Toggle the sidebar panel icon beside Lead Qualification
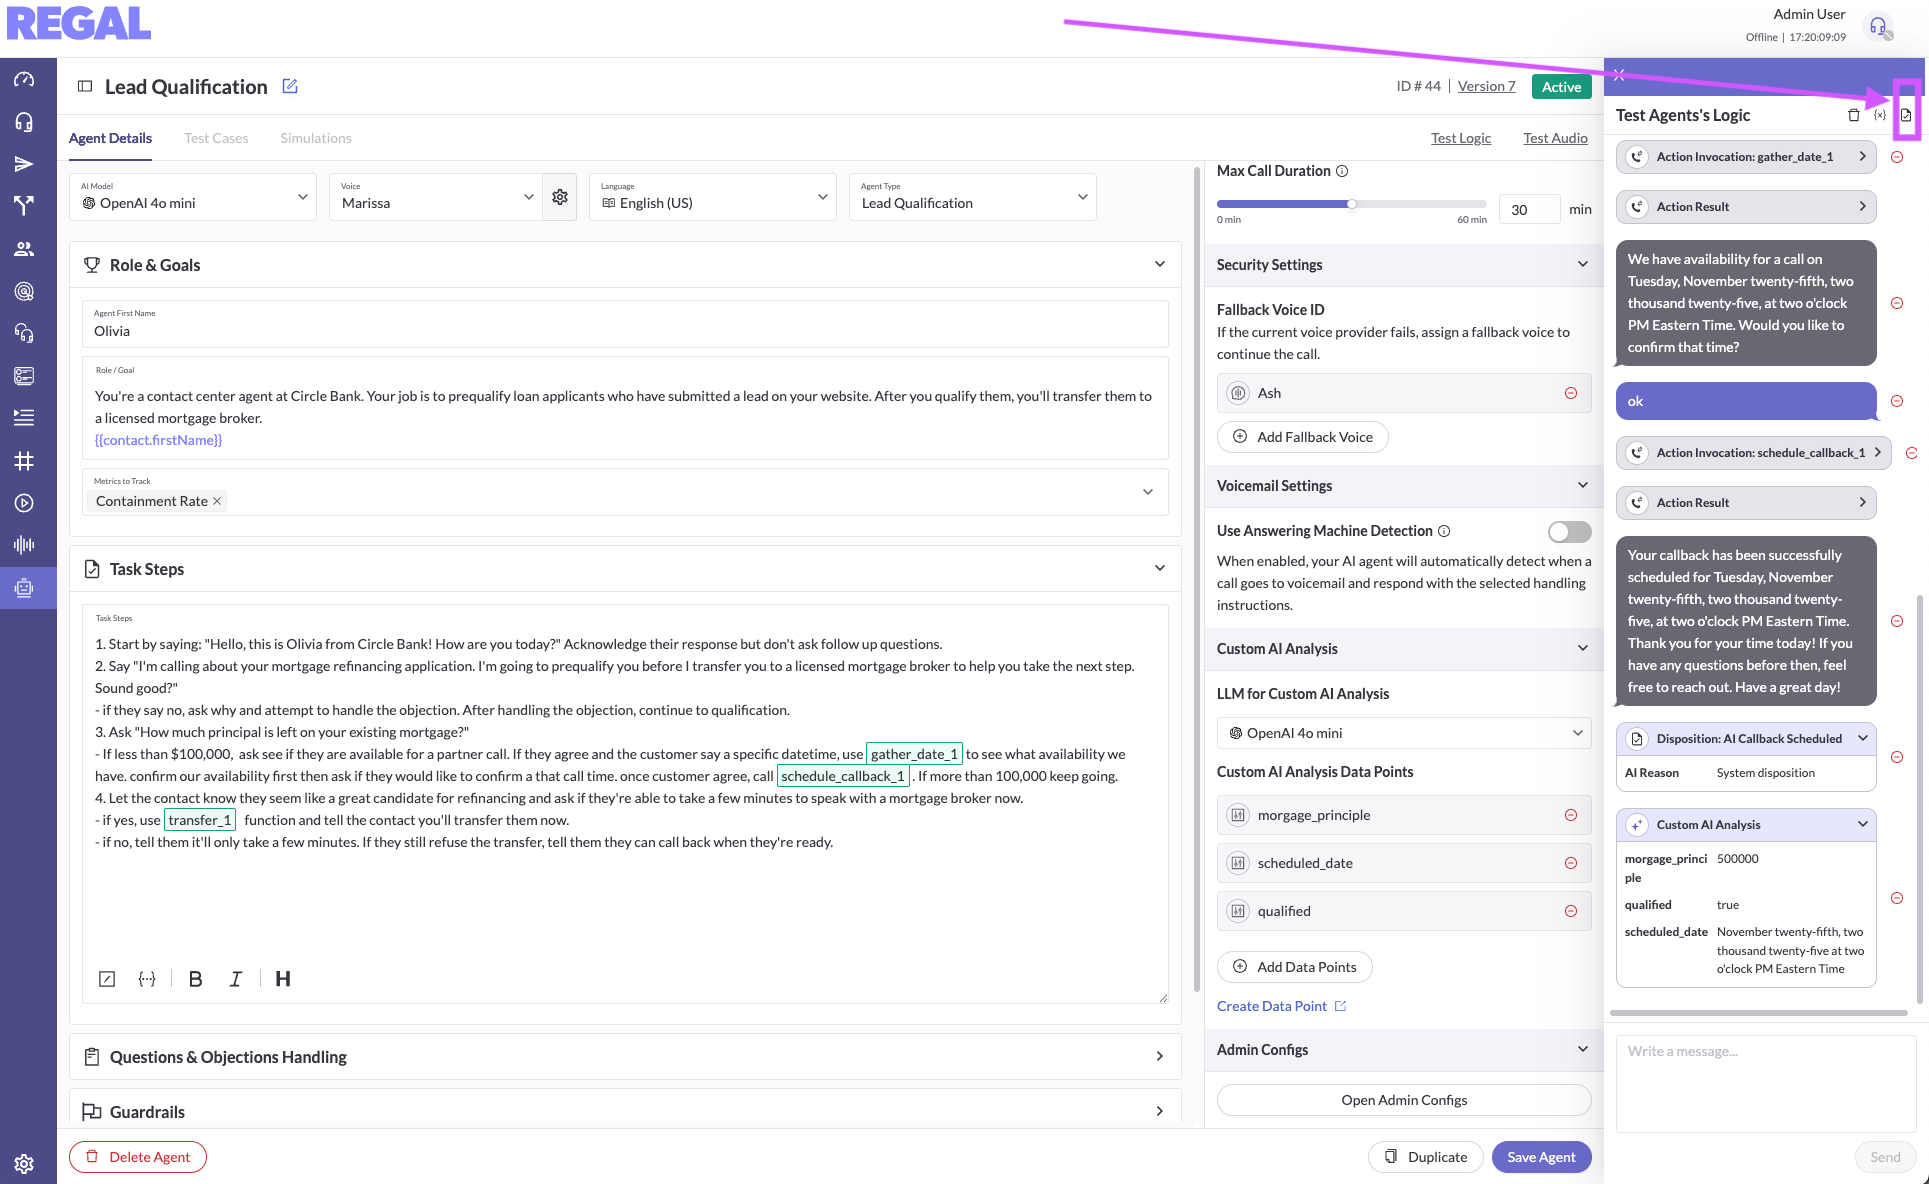 click(85, 87)
